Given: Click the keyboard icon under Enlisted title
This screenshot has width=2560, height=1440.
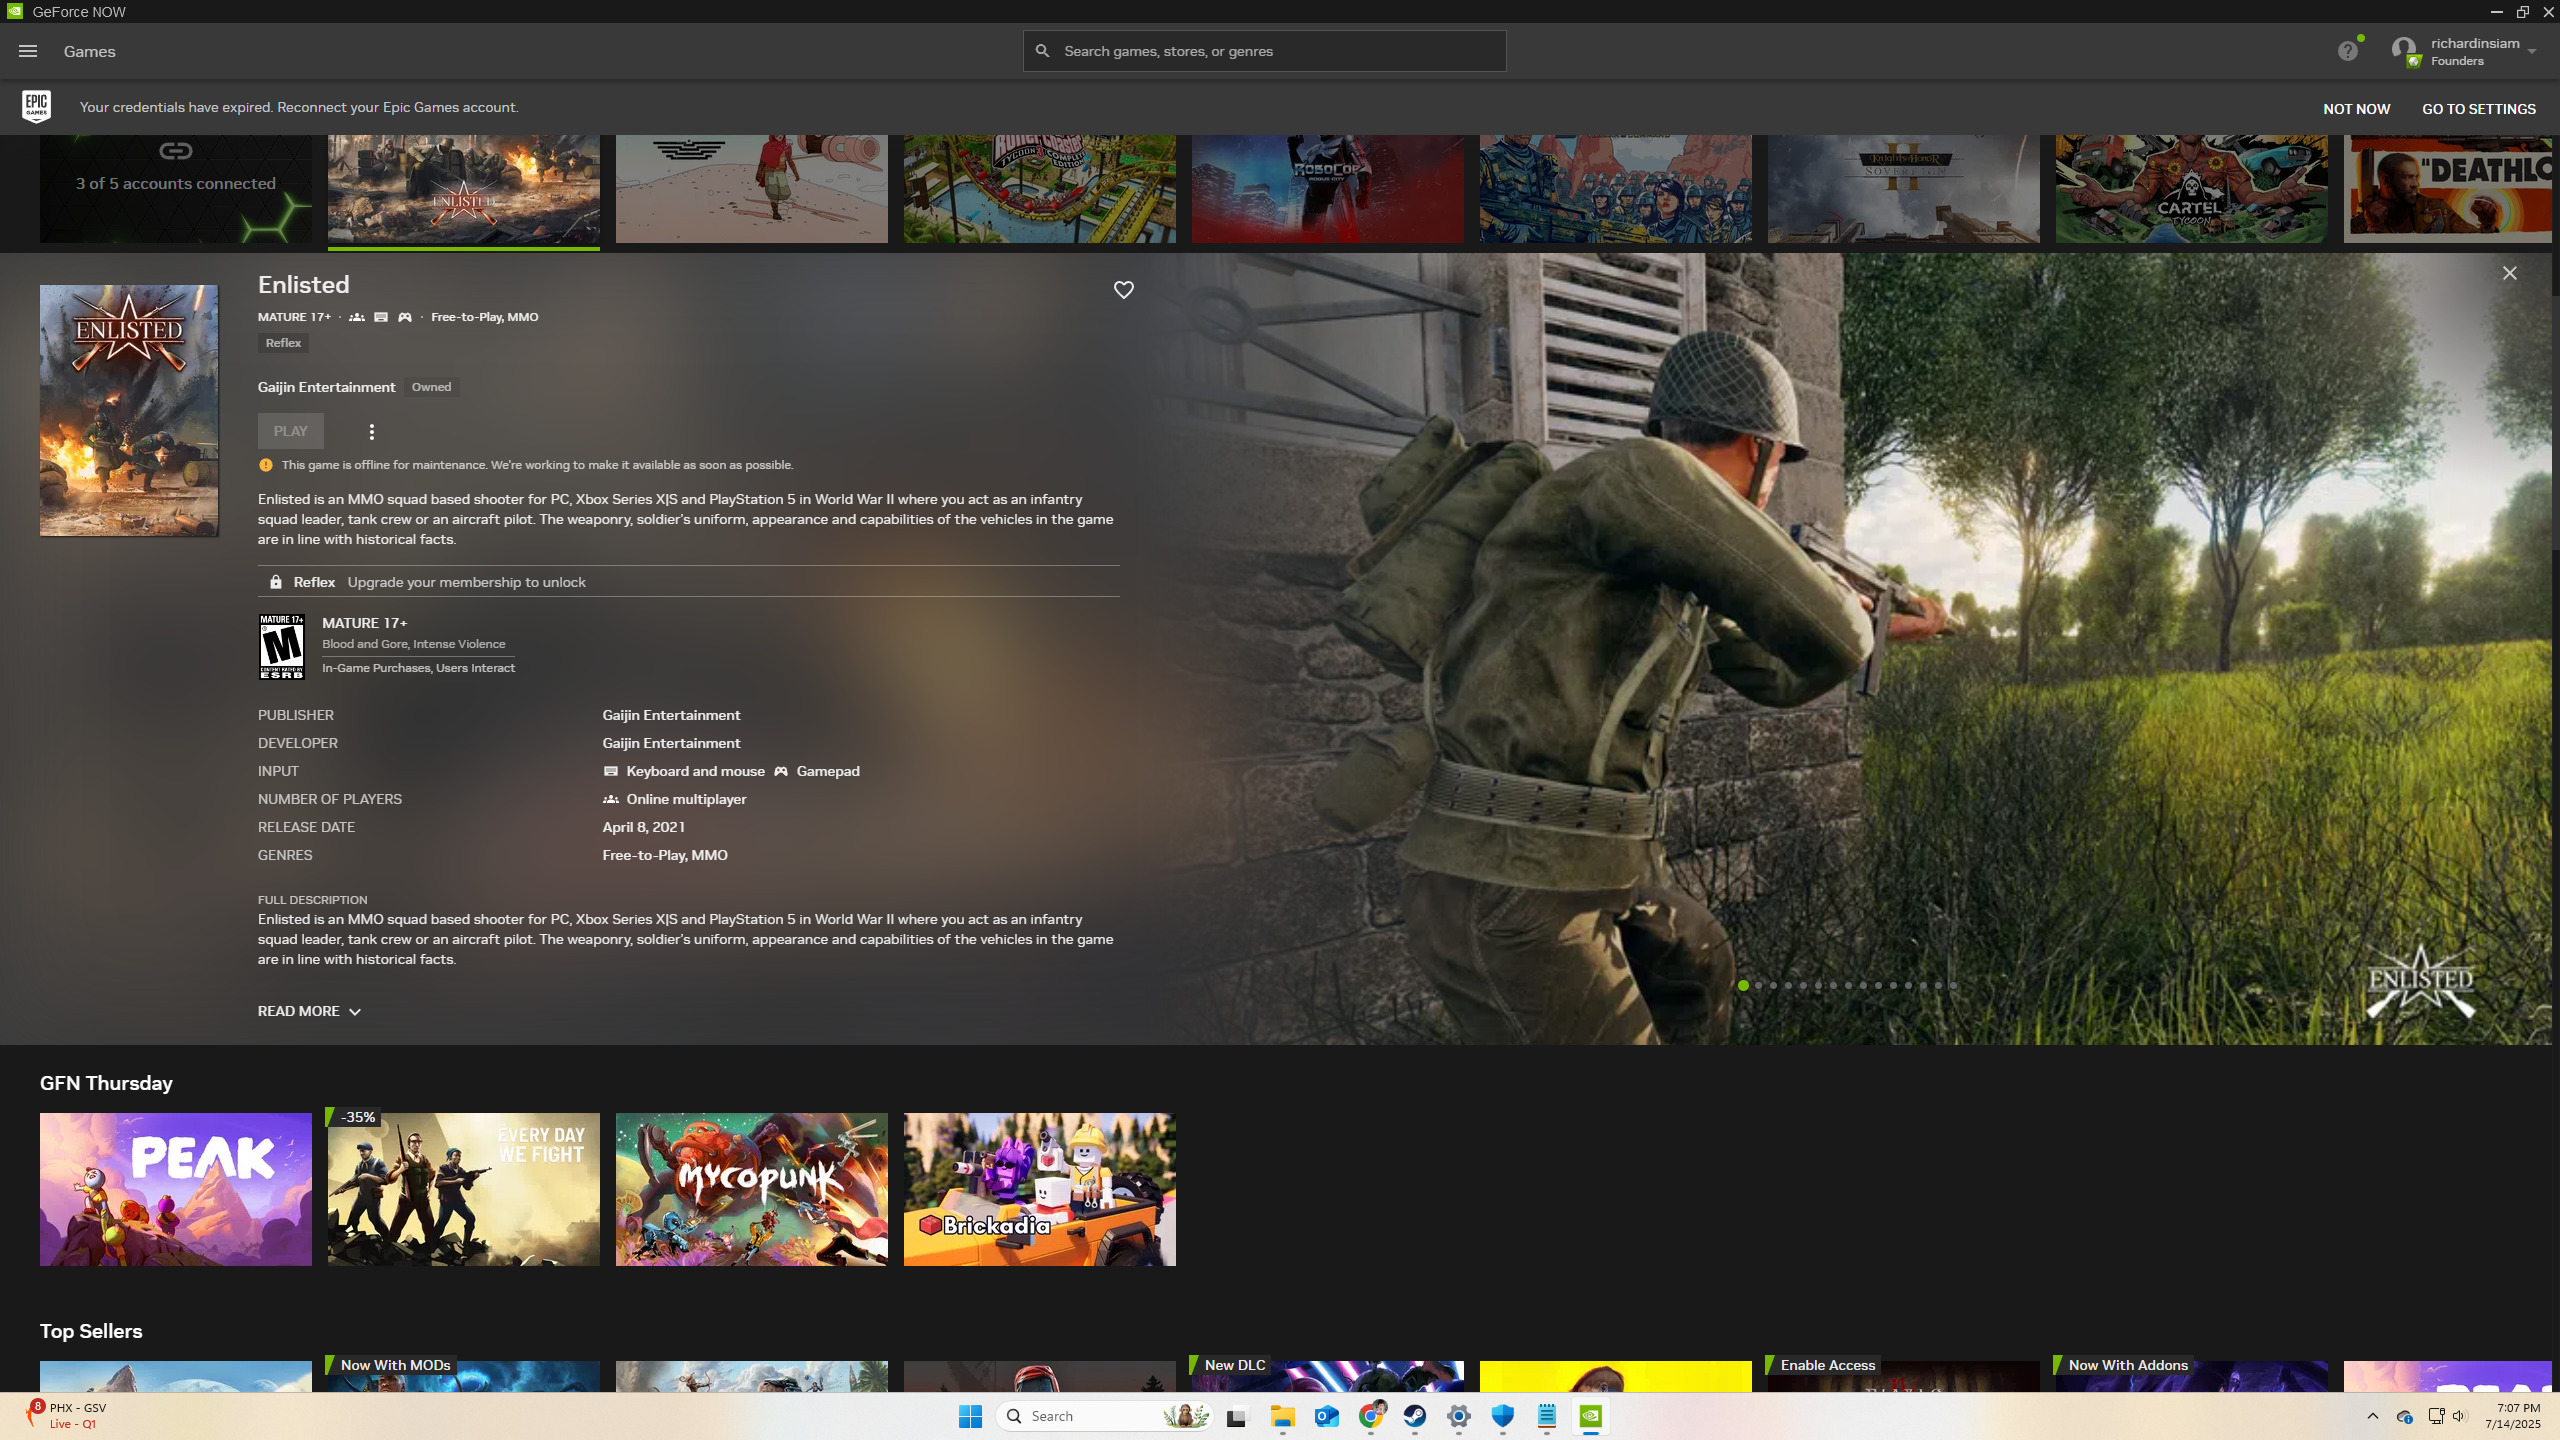Looking at the screenshot, I should click(381, 317).
